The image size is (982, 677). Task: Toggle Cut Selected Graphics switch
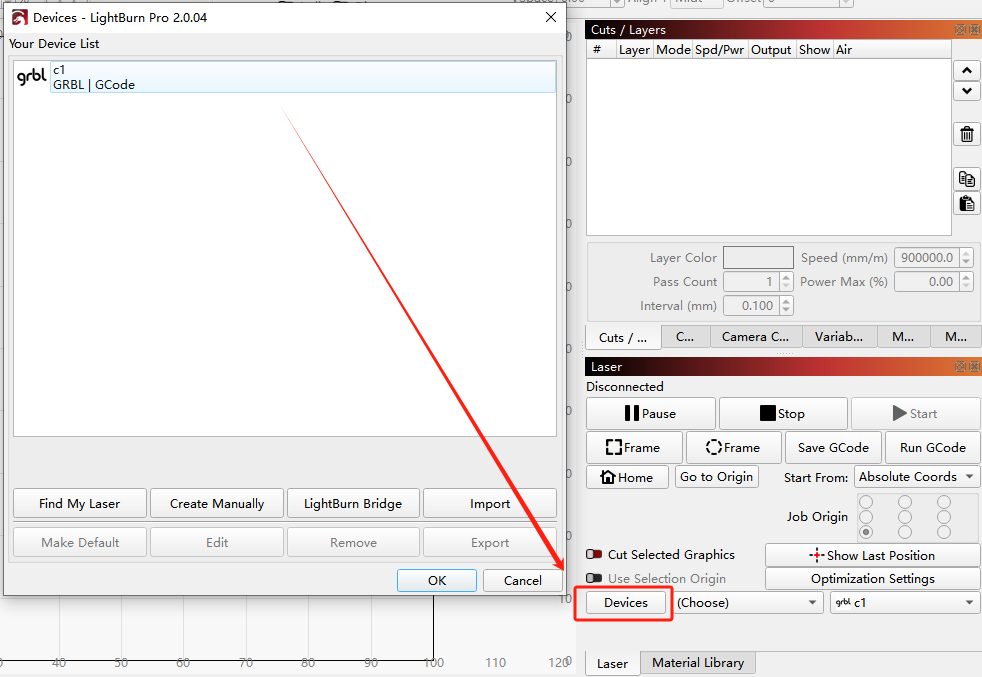click(x=594, y=554)
